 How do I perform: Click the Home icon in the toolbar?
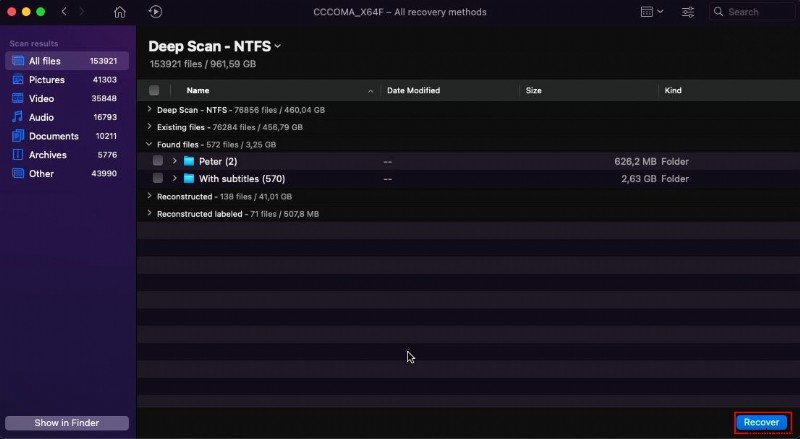click(x=120, y=12)
